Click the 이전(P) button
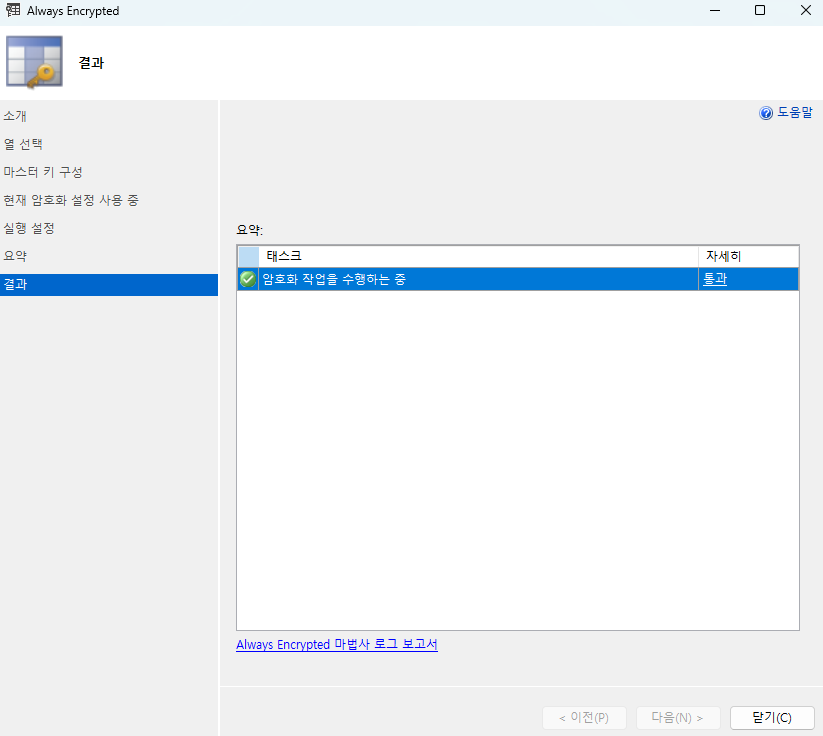Viewport: 823px width, 736px height. coord(584,718)
